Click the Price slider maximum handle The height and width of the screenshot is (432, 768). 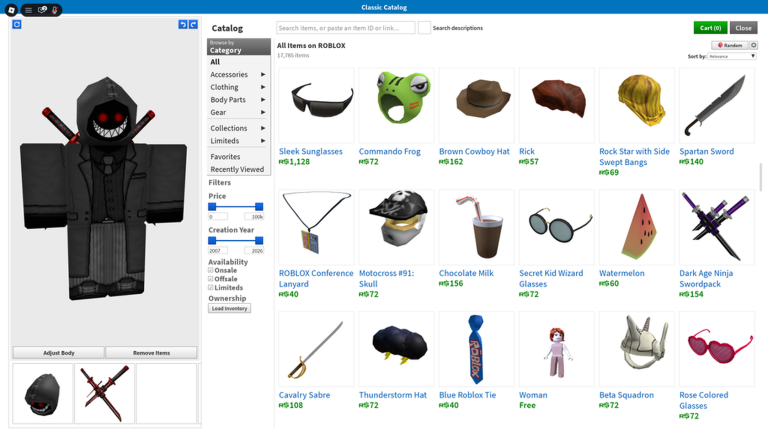259,207
